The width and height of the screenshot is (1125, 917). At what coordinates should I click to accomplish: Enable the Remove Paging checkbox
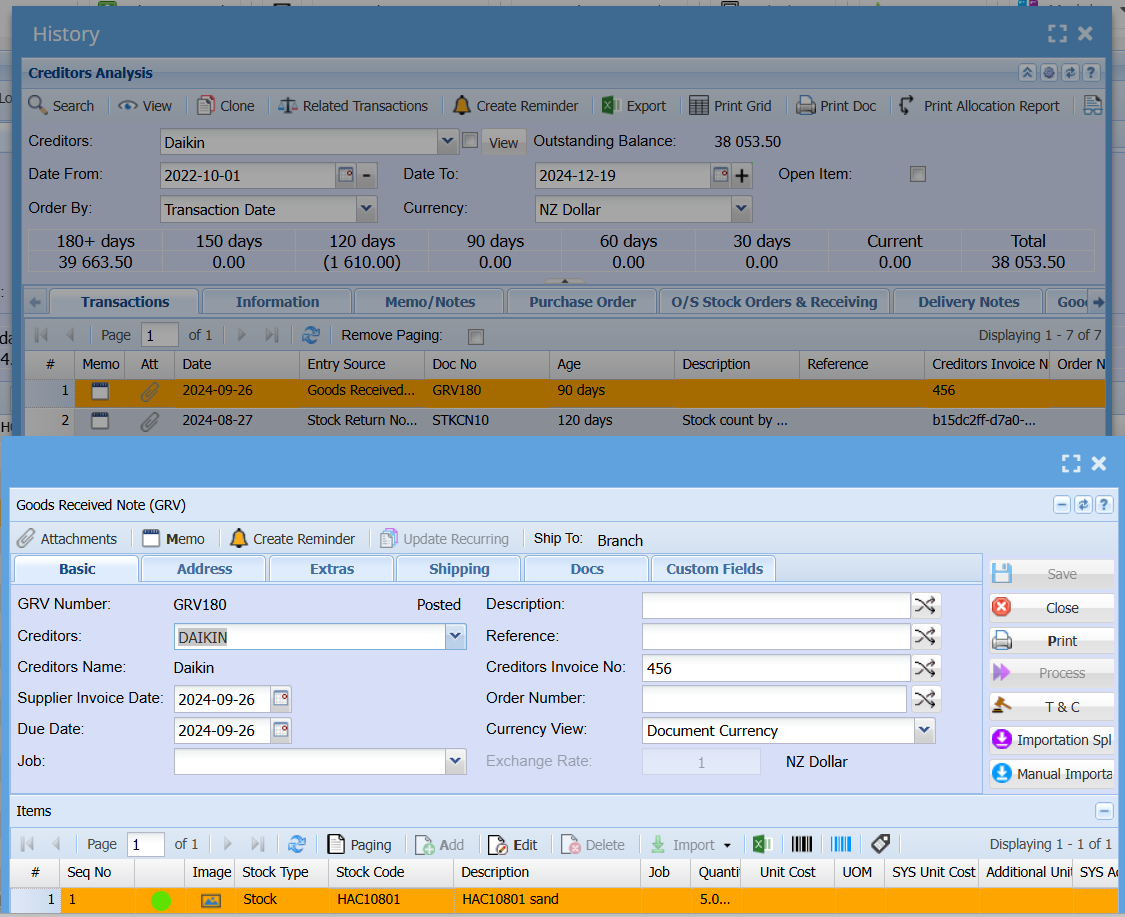pyautogui.click(x=476, y=336)
